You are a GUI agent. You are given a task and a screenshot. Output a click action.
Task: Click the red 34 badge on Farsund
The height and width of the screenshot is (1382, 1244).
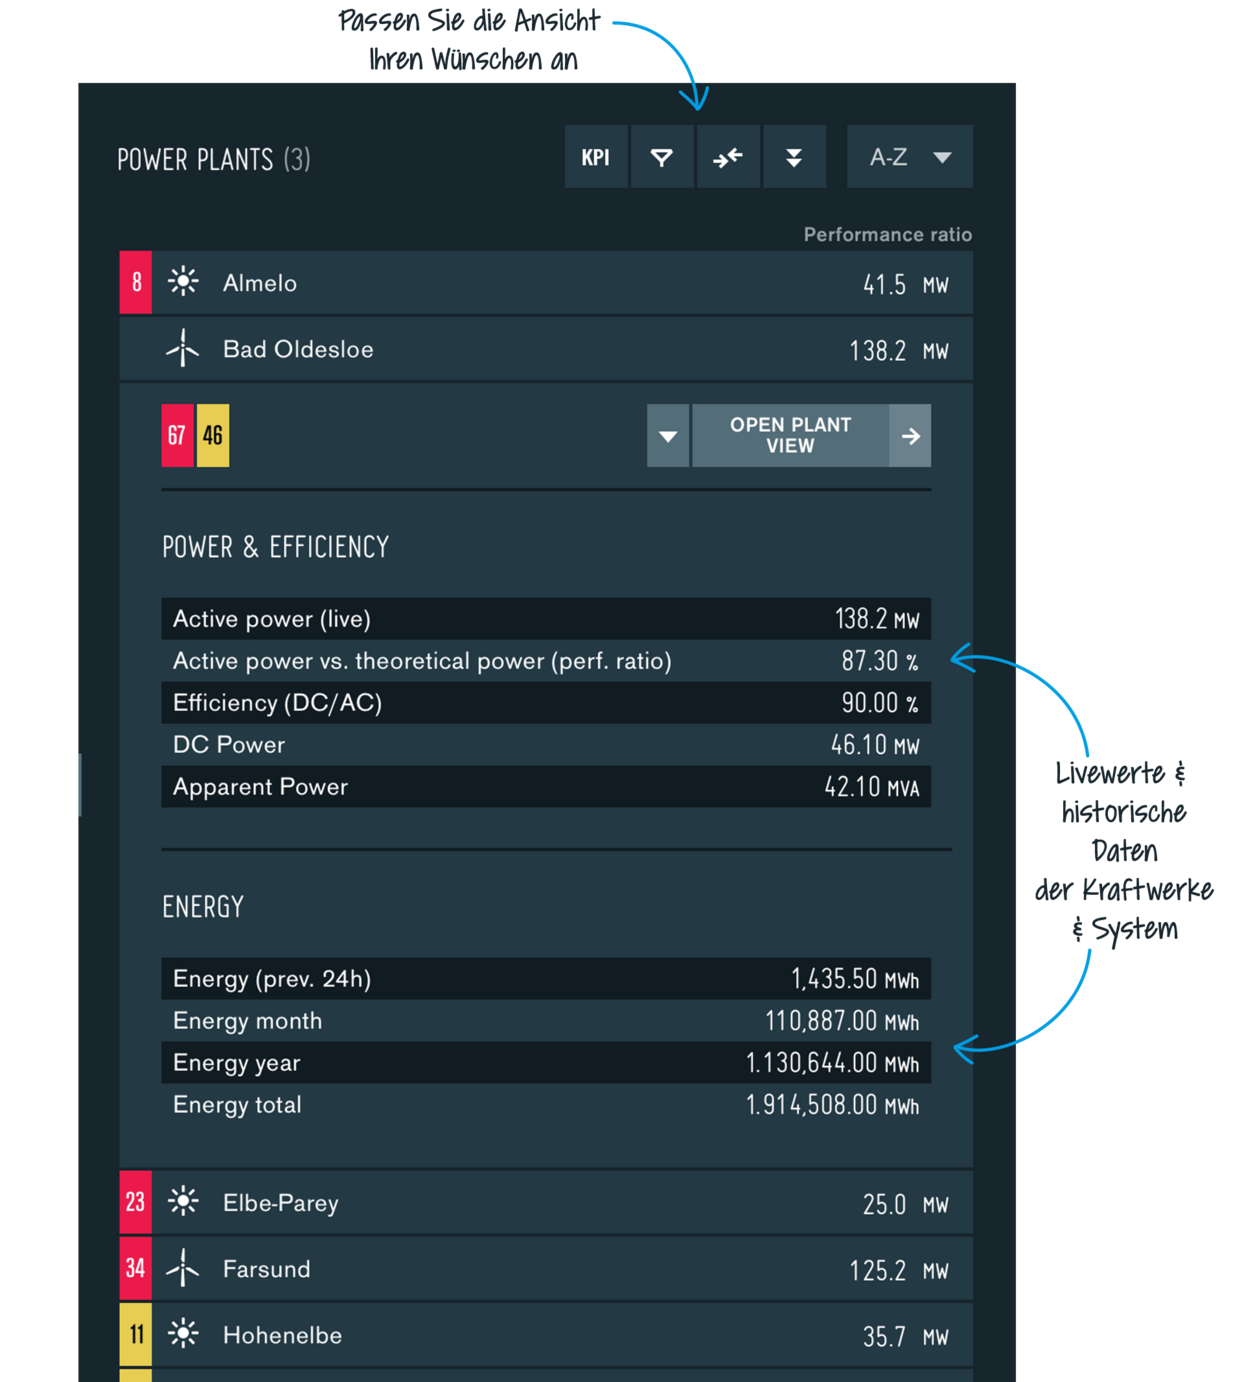[136, 1268]
